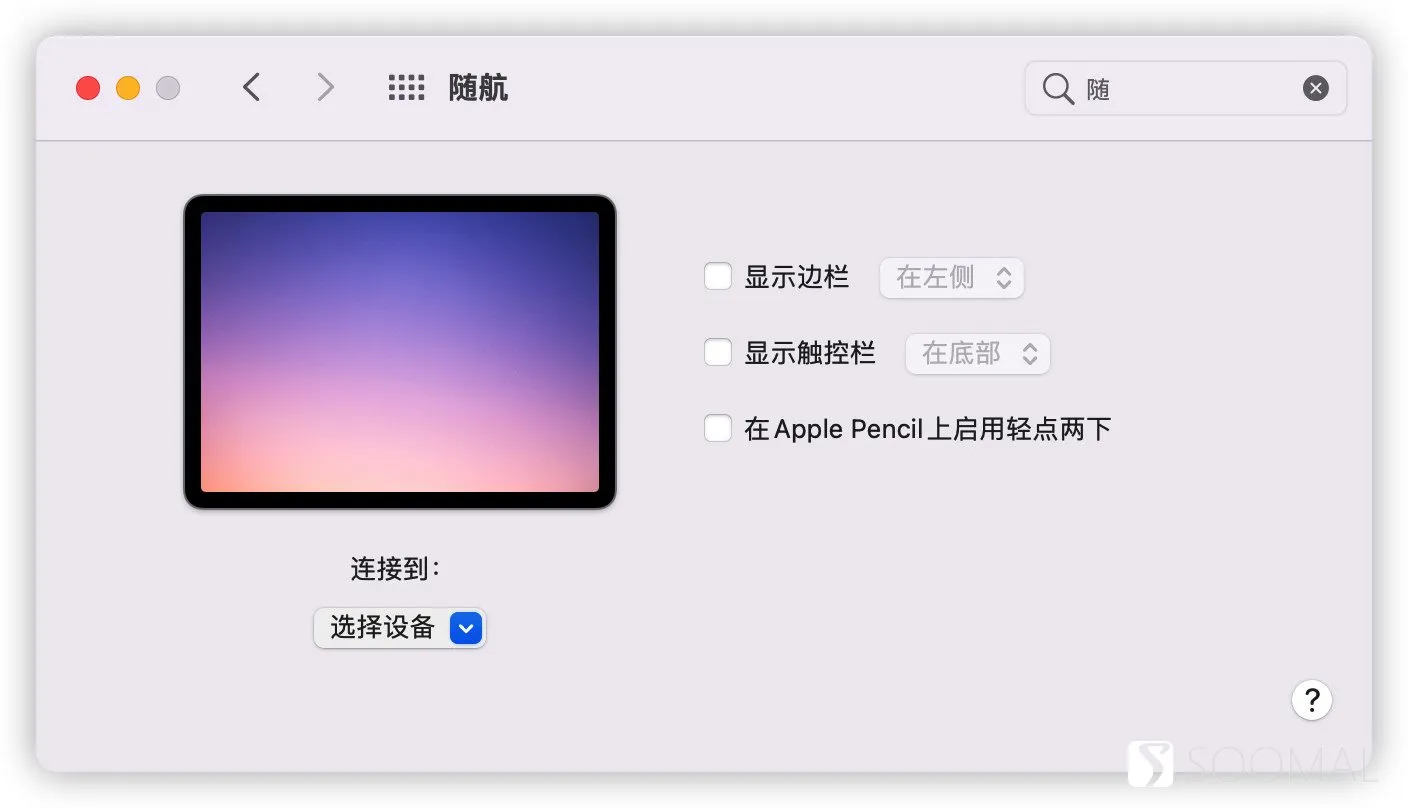
Task: Click into the search field containing 随
Action: 1186,89
